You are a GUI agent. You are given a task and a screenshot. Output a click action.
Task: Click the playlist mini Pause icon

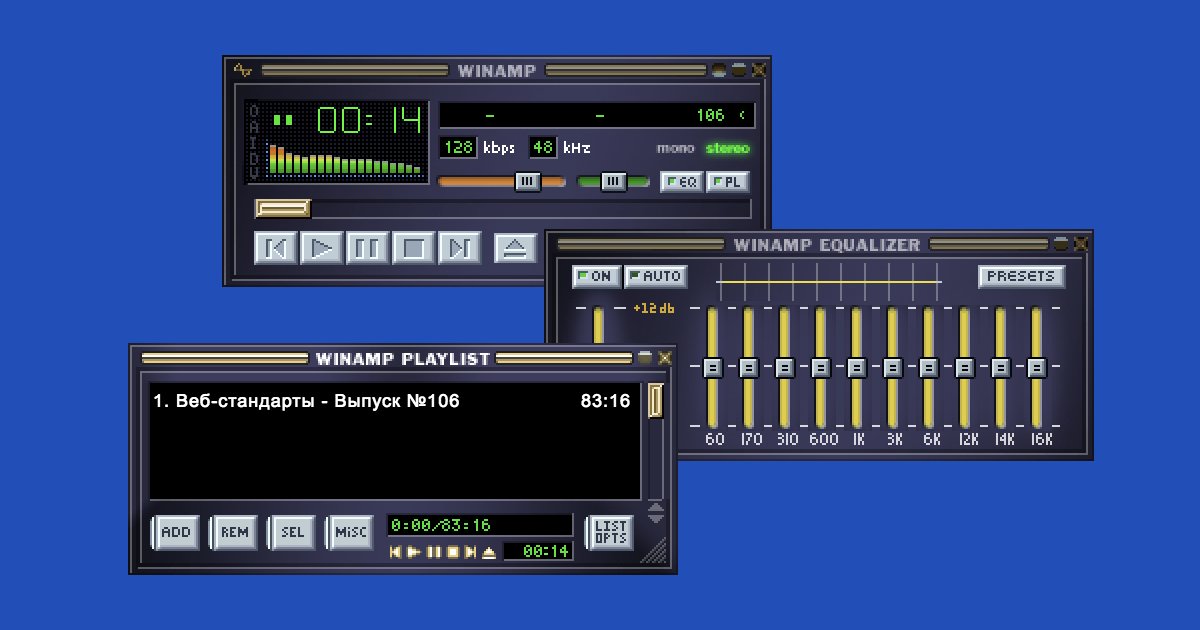(433, 552)
